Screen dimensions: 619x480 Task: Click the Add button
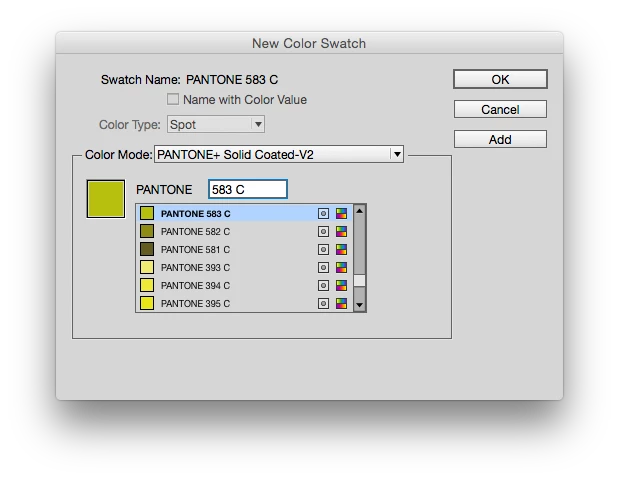500,139
